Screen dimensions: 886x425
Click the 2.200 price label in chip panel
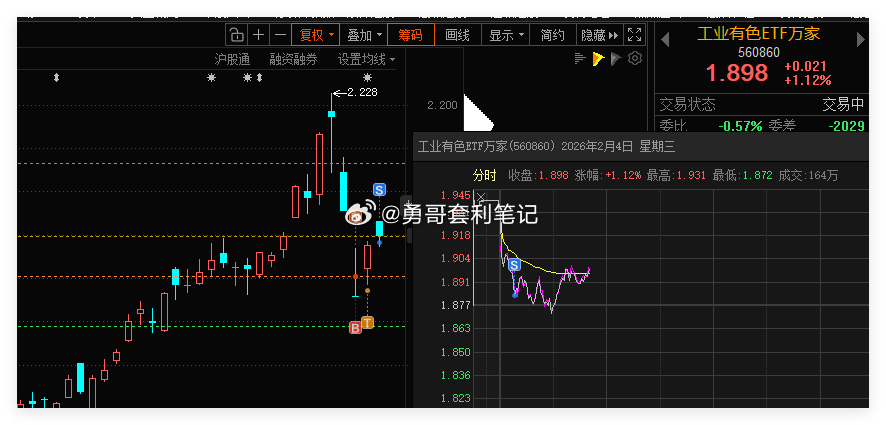(x=442, y=105)
